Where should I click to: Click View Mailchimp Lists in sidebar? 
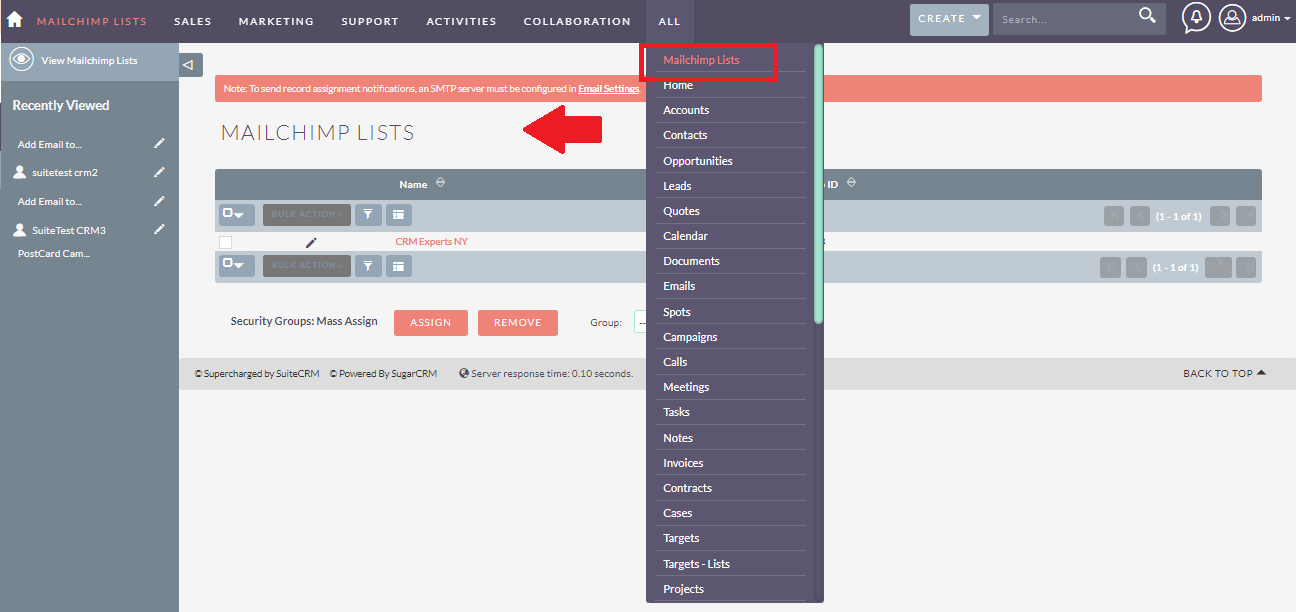pyautogui.click(x=89, y=60)
